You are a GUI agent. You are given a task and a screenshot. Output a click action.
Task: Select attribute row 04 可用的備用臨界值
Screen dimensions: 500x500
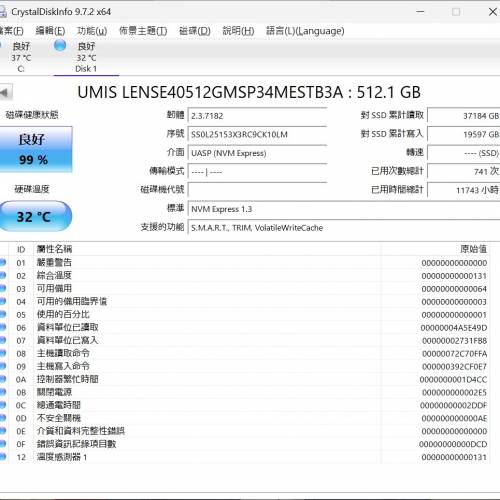[x=245, y=302]
